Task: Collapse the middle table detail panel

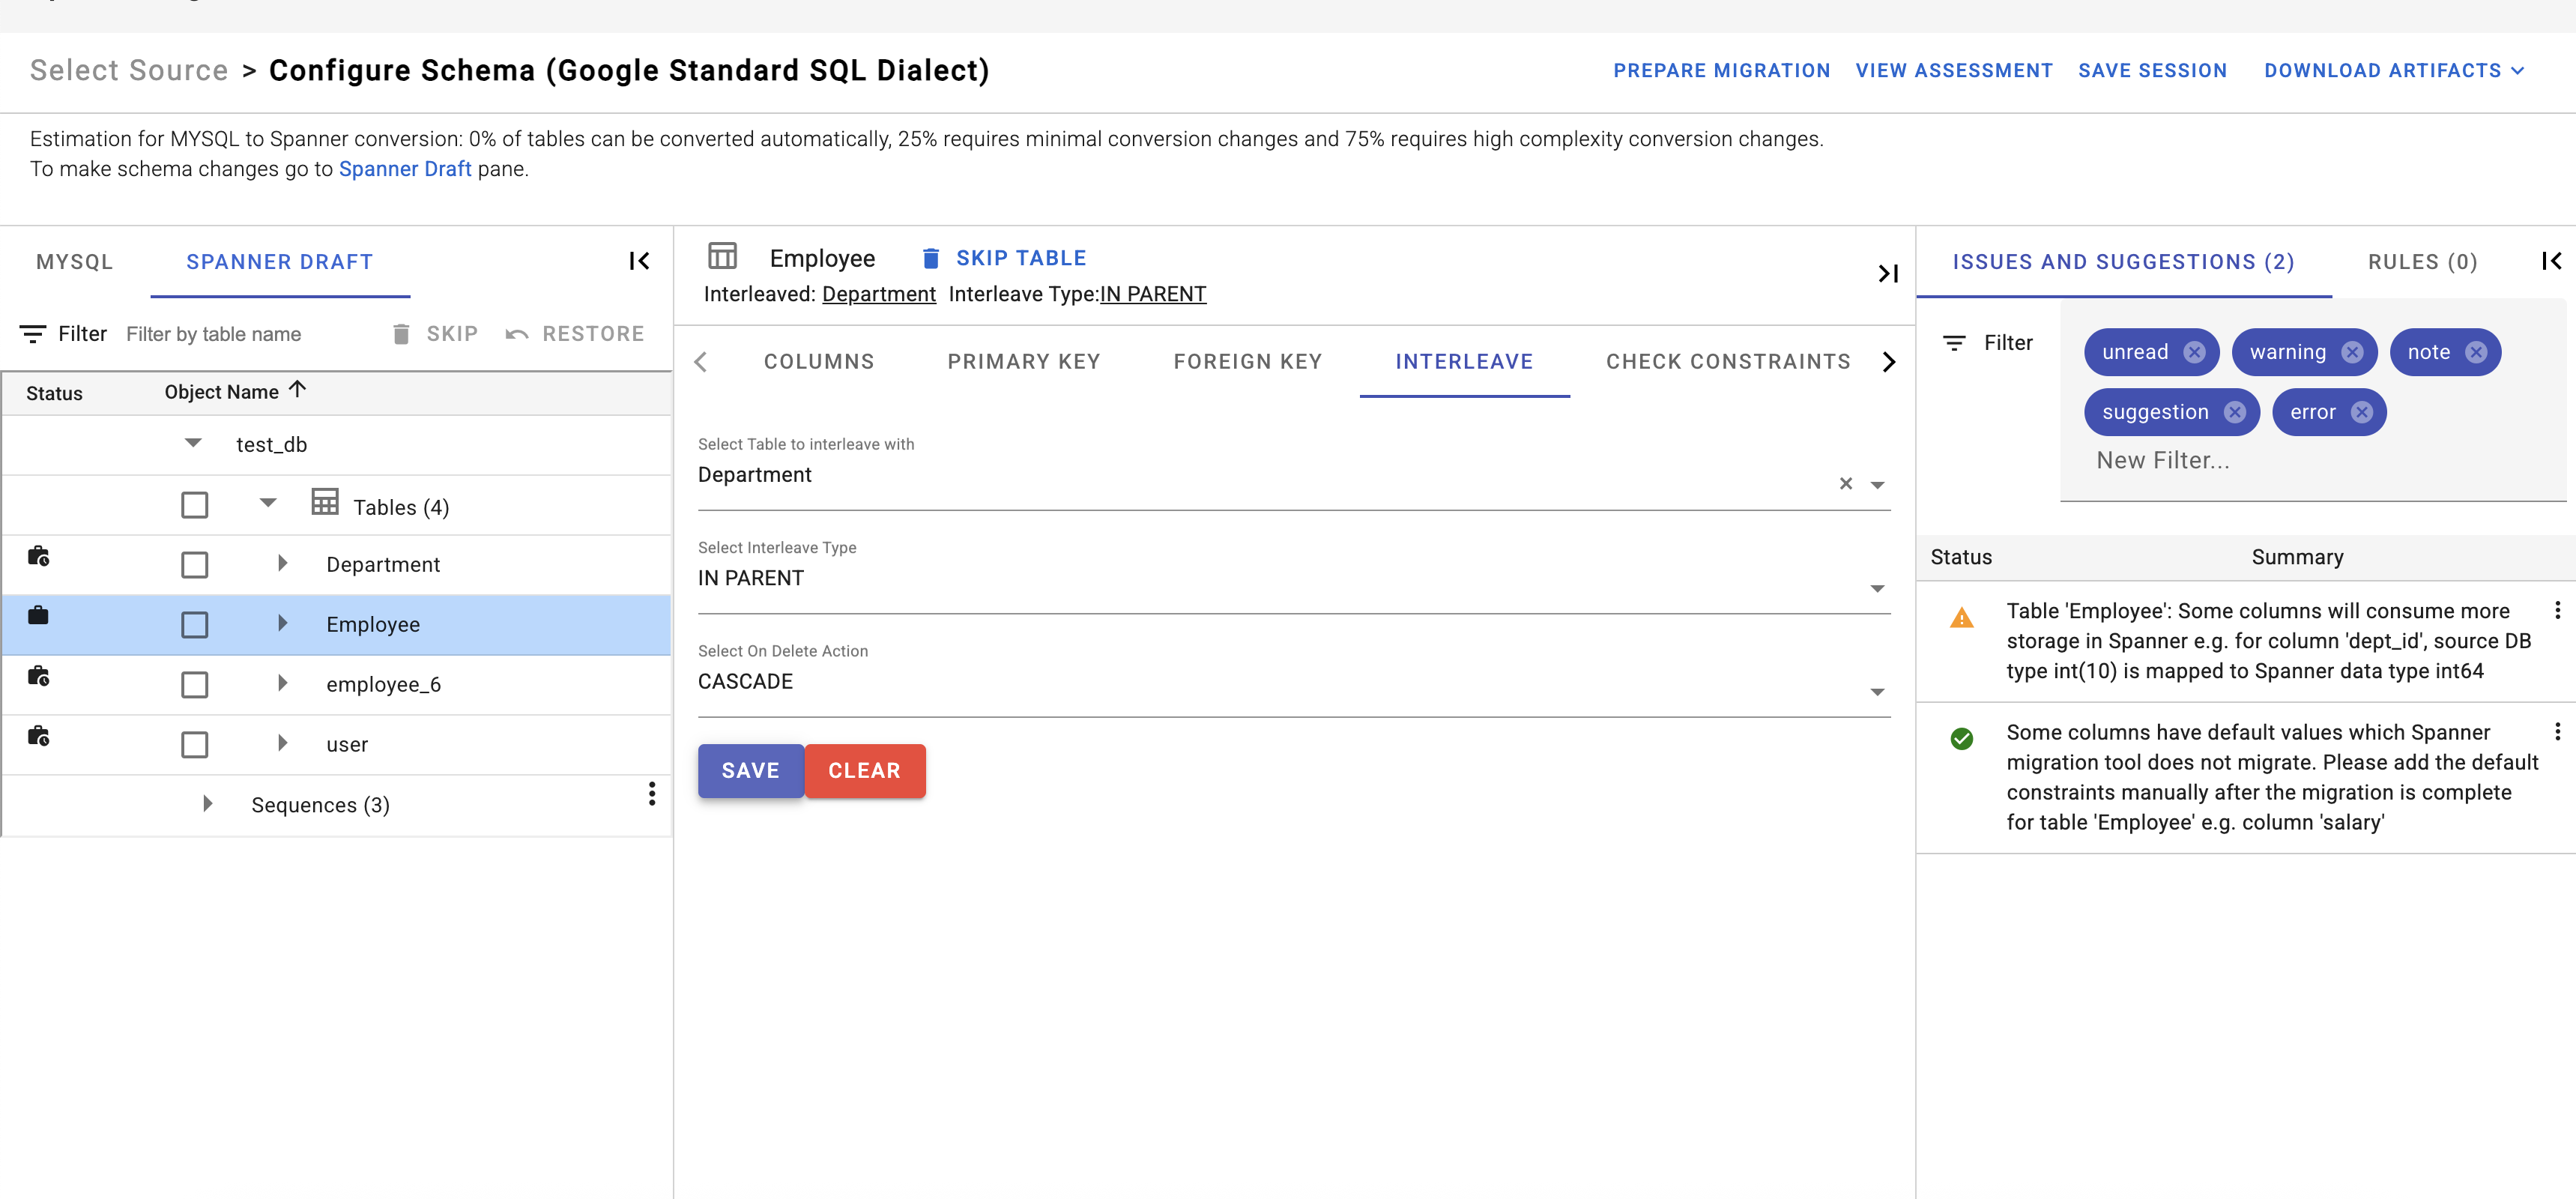Action: point(1887,273)
